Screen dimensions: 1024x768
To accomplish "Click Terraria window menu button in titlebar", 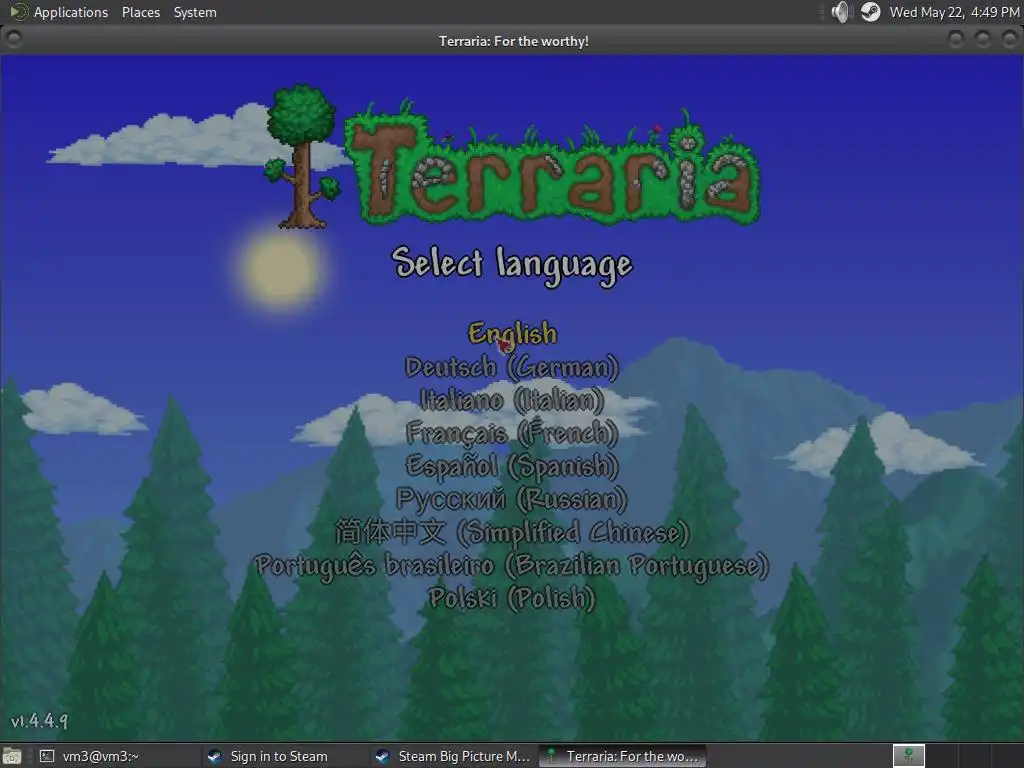I will 14,40.
